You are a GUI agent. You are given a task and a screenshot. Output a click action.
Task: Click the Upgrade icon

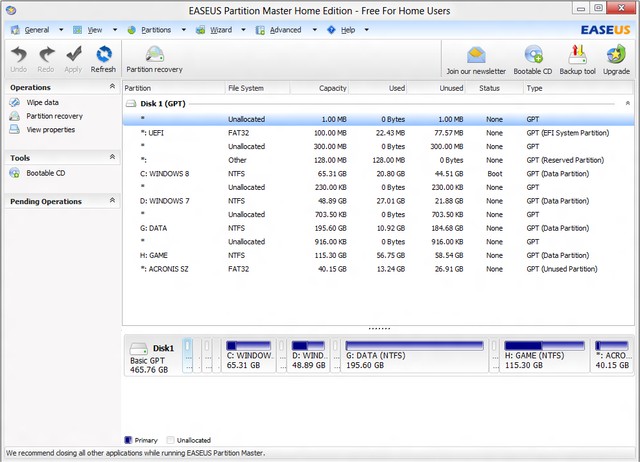(x=616, y=55)
